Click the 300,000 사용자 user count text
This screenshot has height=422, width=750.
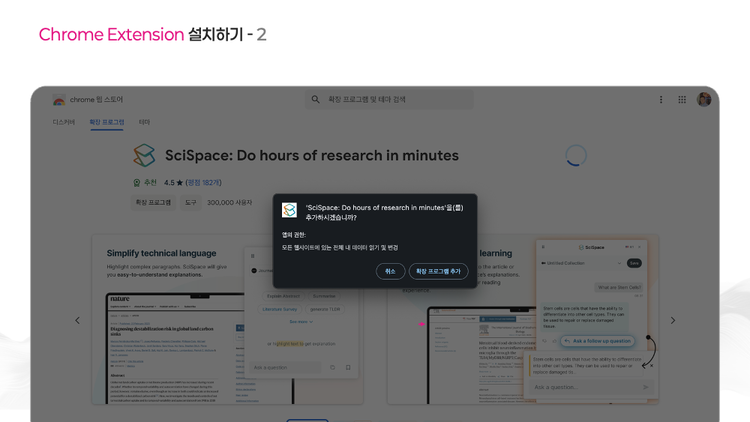230,203
